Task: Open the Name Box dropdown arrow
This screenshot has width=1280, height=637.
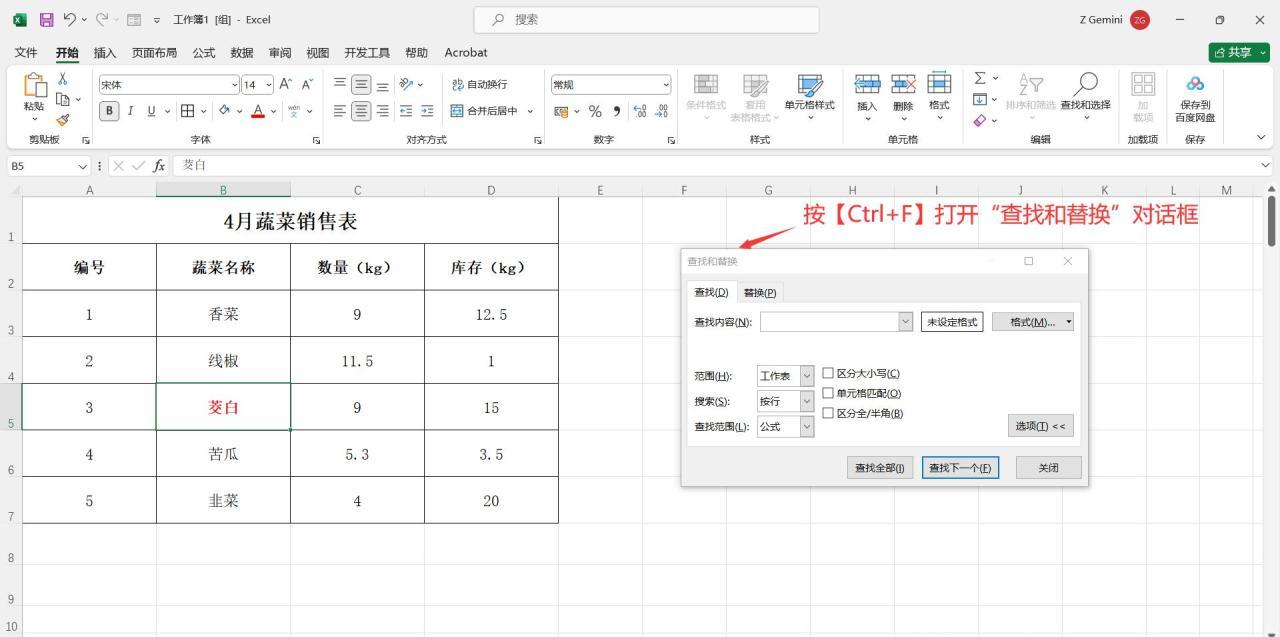Action: [82, 166]
